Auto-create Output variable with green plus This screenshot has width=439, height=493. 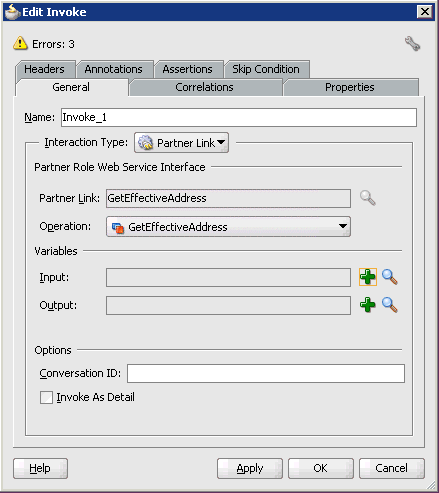click(368, 305)
